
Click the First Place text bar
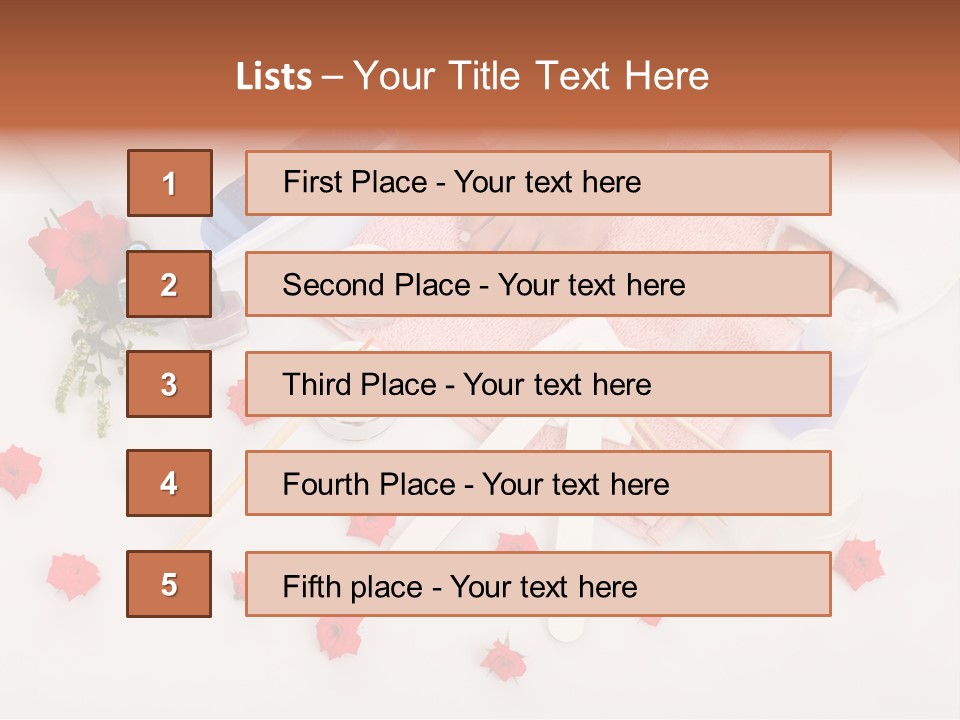pyautogui.click(x=538, y=183)
